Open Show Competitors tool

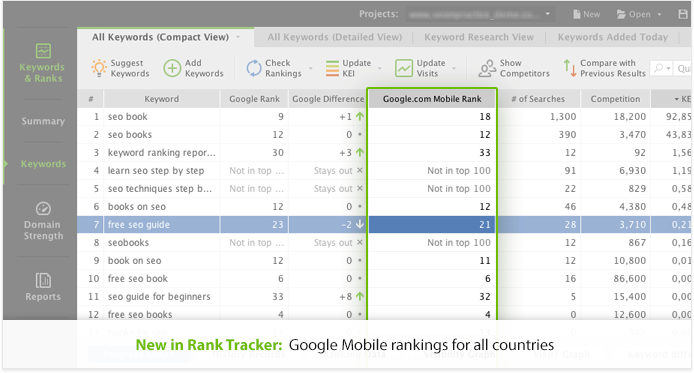tap(514, 68)
